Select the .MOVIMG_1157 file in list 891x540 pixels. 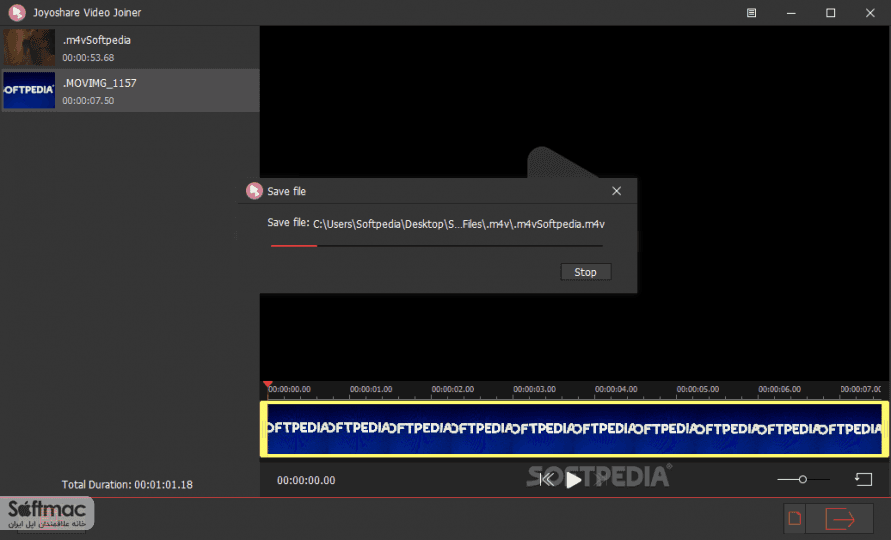tap(130, 90)
